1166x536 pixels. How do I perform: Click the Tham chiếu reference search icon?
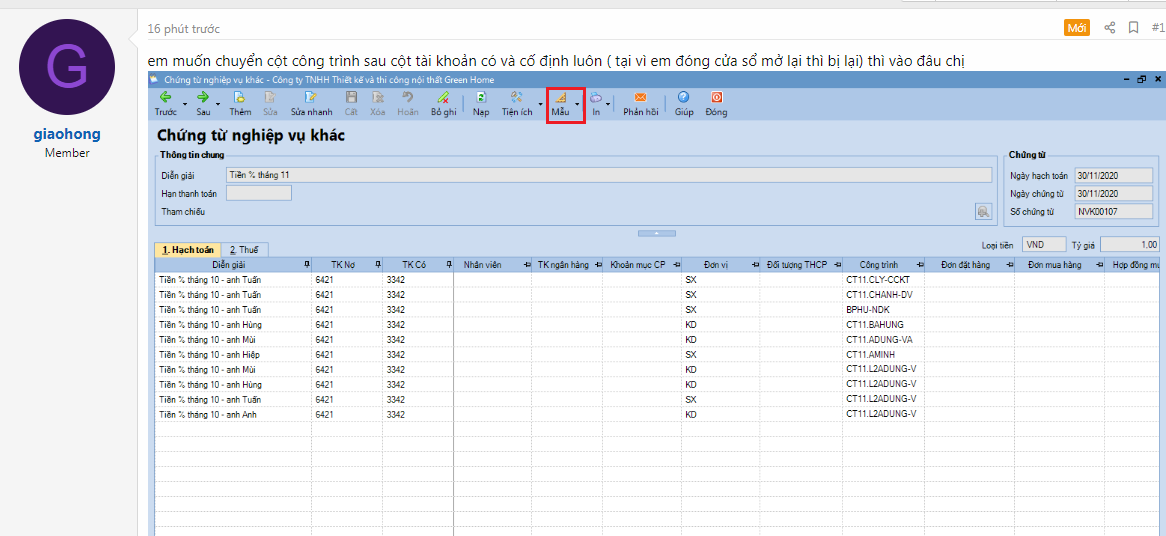click(x=984, y=212)
